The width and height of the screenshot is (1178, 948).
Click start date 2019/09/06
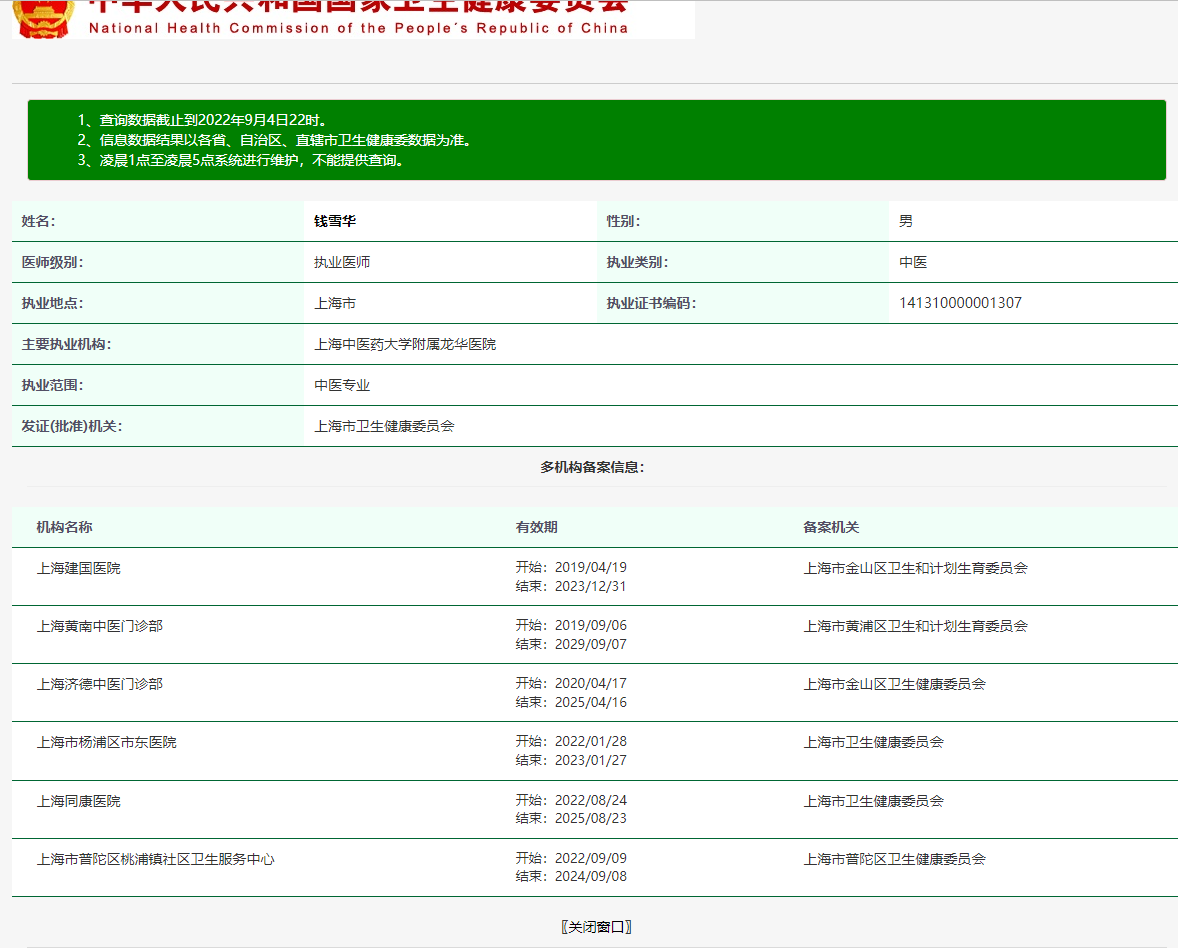[591, 625]
